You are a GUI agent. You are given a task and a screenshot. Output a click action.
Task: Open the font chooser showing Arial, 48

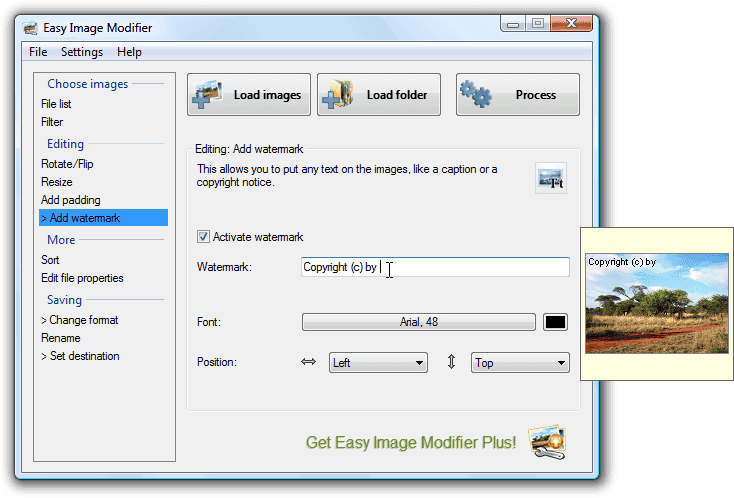[x=418, y=322]
